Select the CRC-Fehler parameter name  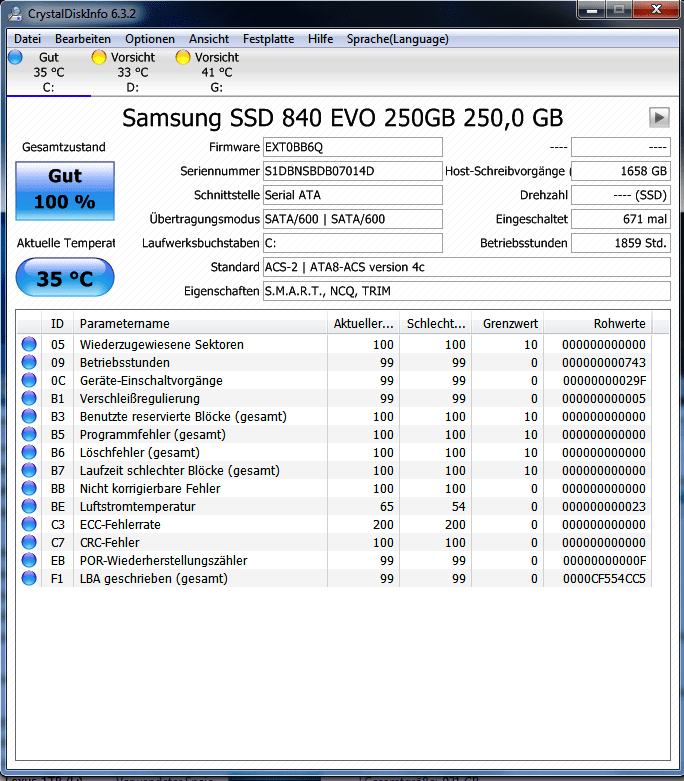click(110, 542)
